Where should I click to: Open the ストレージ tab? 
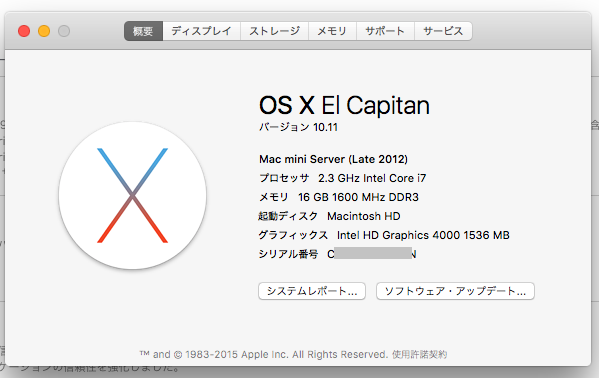click(274, 31)
